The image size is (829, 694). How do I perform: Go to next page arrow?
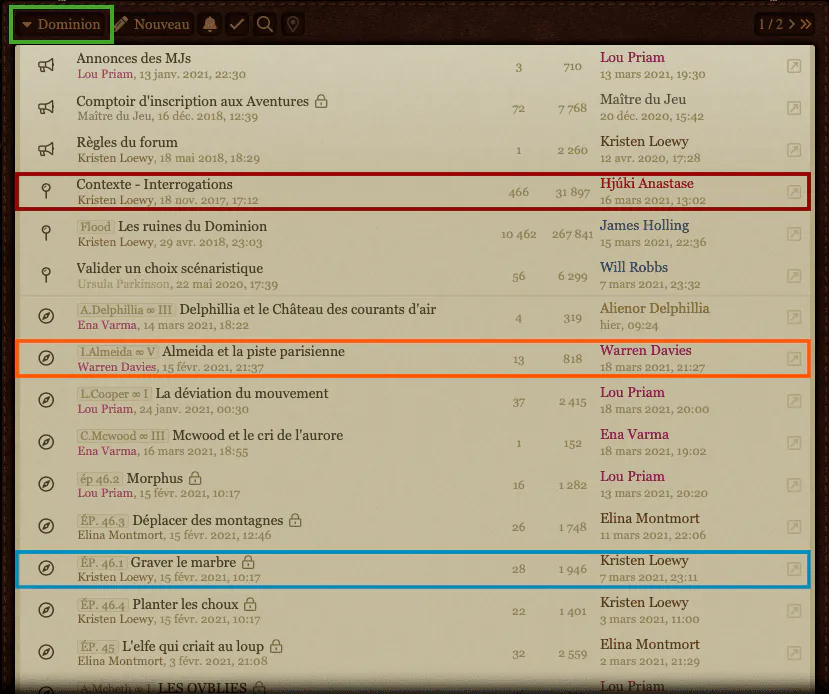[x=791, y=24]
